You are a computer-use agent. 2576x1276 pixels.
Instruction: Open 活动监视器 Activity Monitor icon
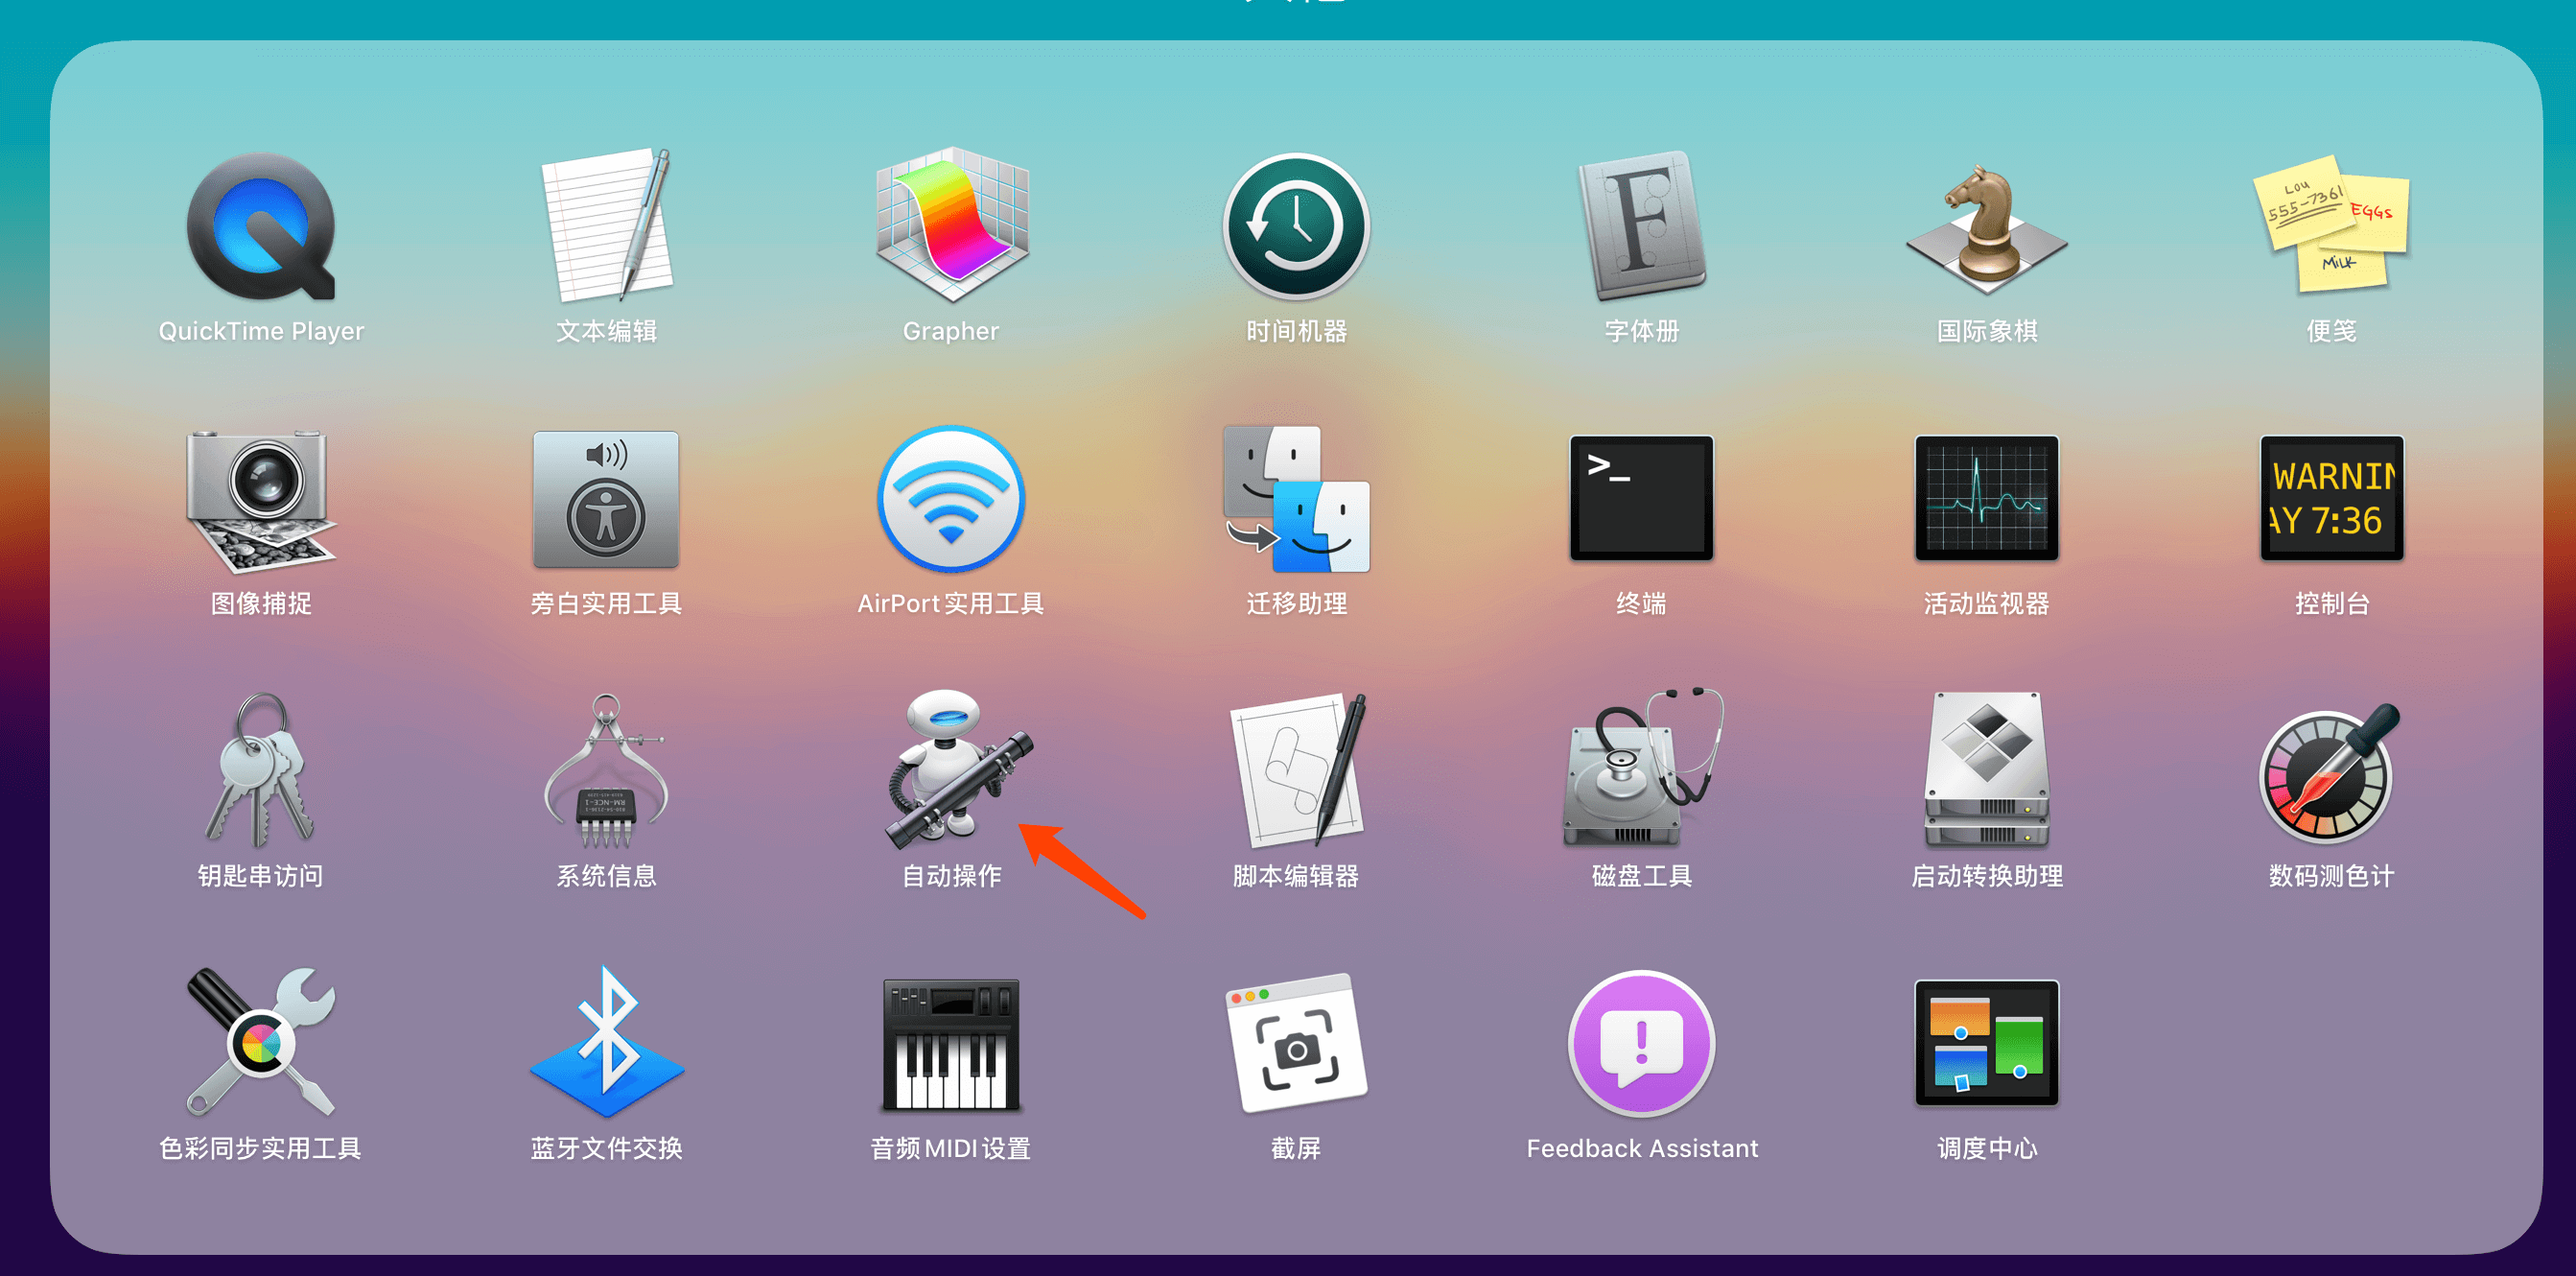pos(1986,498)
